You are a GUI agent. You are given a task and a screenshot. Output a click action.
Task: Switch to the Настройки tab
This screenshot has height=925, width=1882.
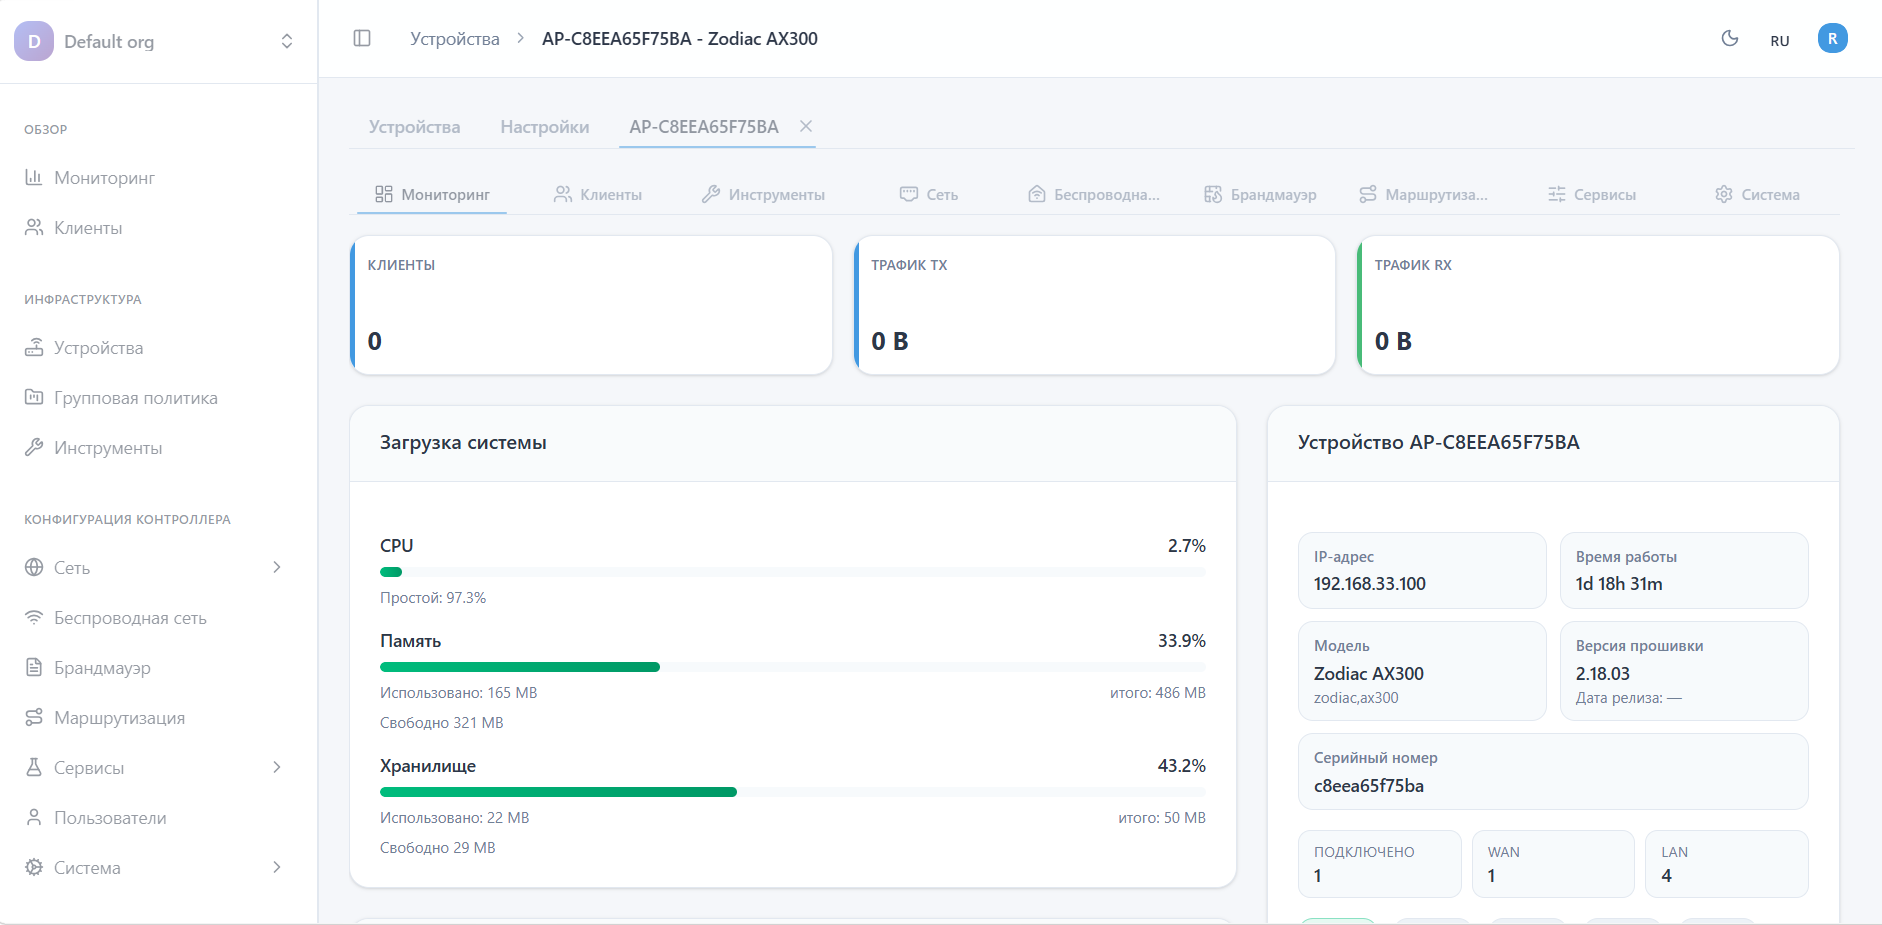pyautogui.click(x=544, y=127)
